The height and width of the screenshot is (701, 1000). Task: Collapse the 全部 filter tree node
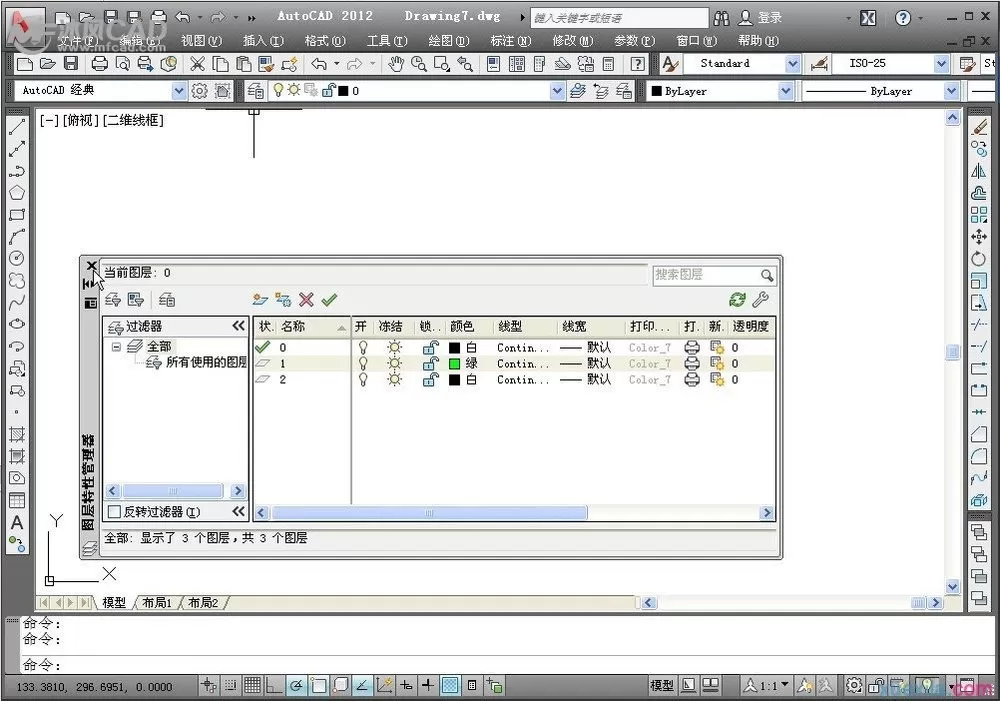click(116, 347)
